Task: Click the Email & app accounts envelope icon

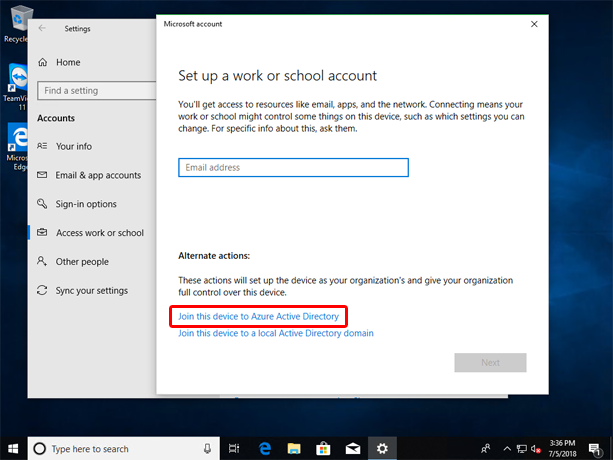Action: [x=42, y=175]
